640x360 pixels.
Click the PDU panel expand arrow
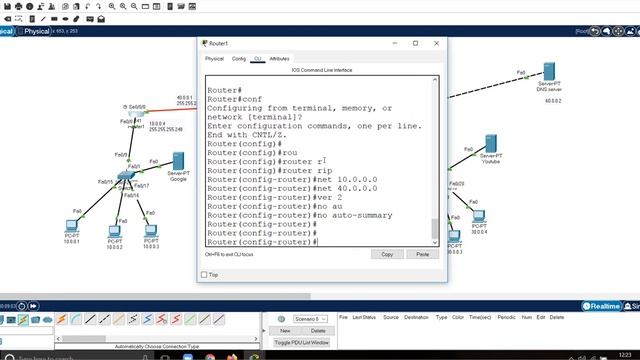264,331
